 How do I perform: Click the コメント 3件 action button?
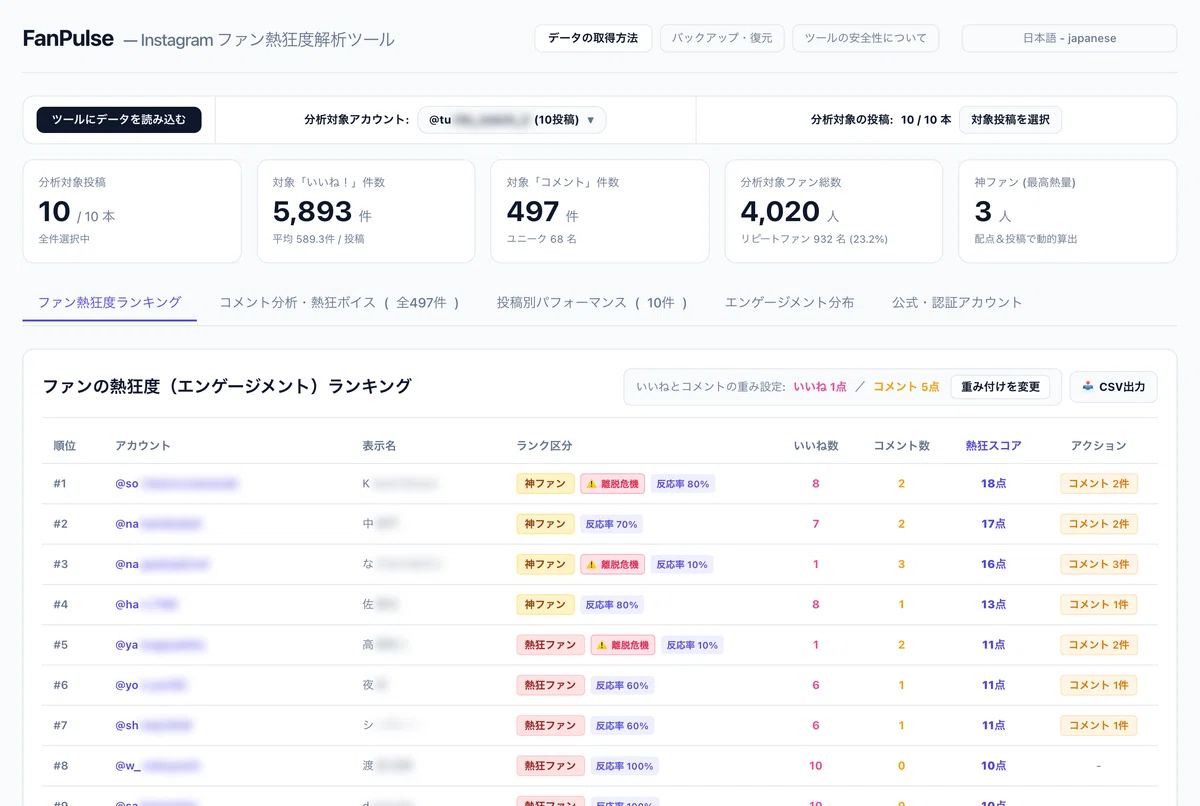pyautogui.click(x=1099, y=564)
